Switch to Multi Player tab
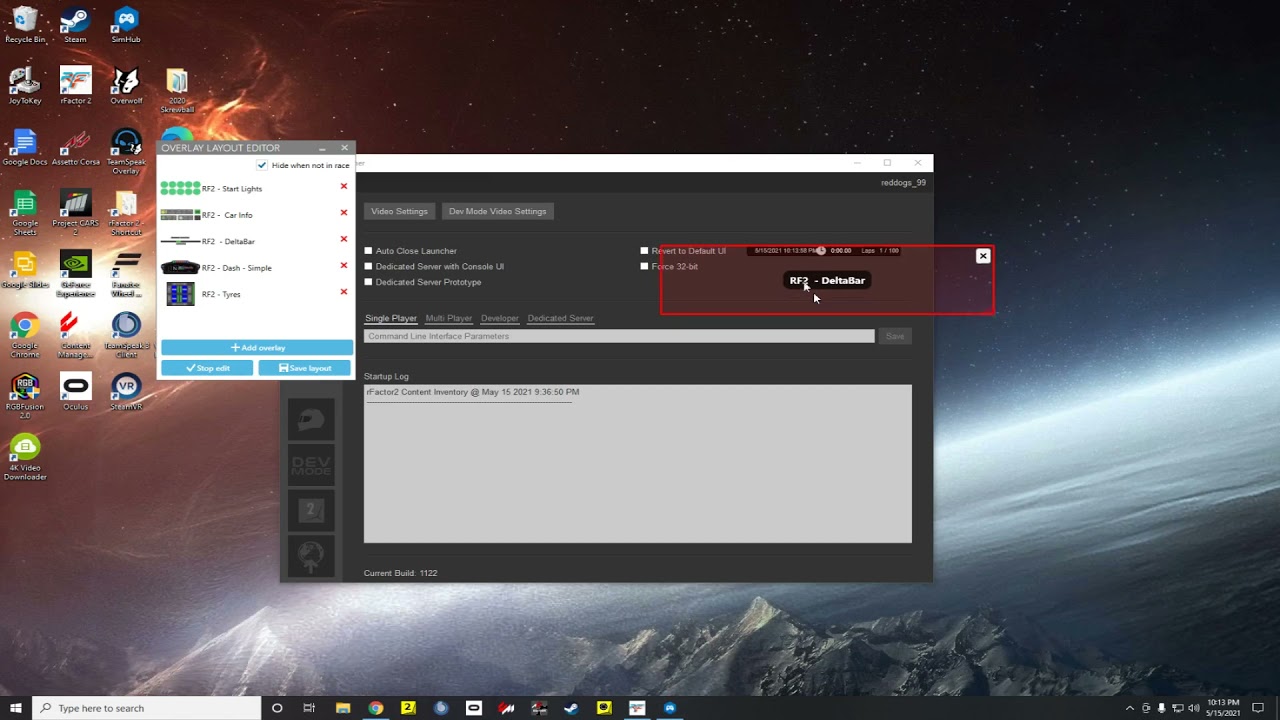Image resolution: width=1280 pixels, height=720 pixels. [449, 318]
